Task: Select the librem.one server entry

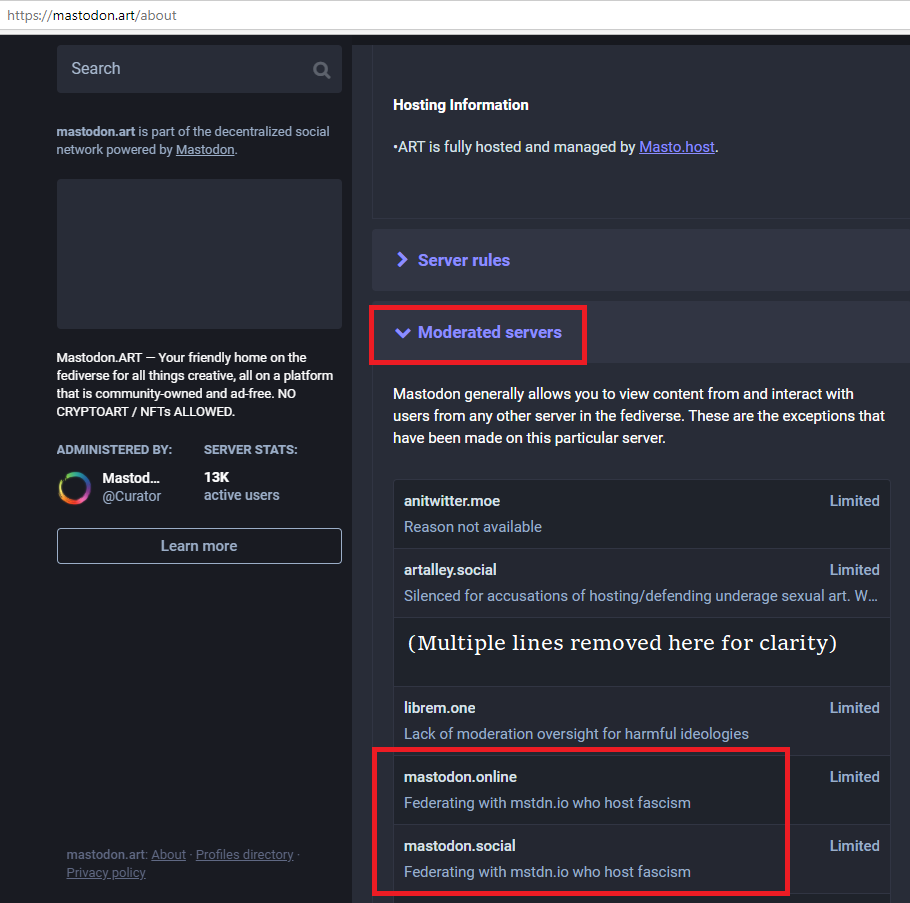Action: [641, 720]
